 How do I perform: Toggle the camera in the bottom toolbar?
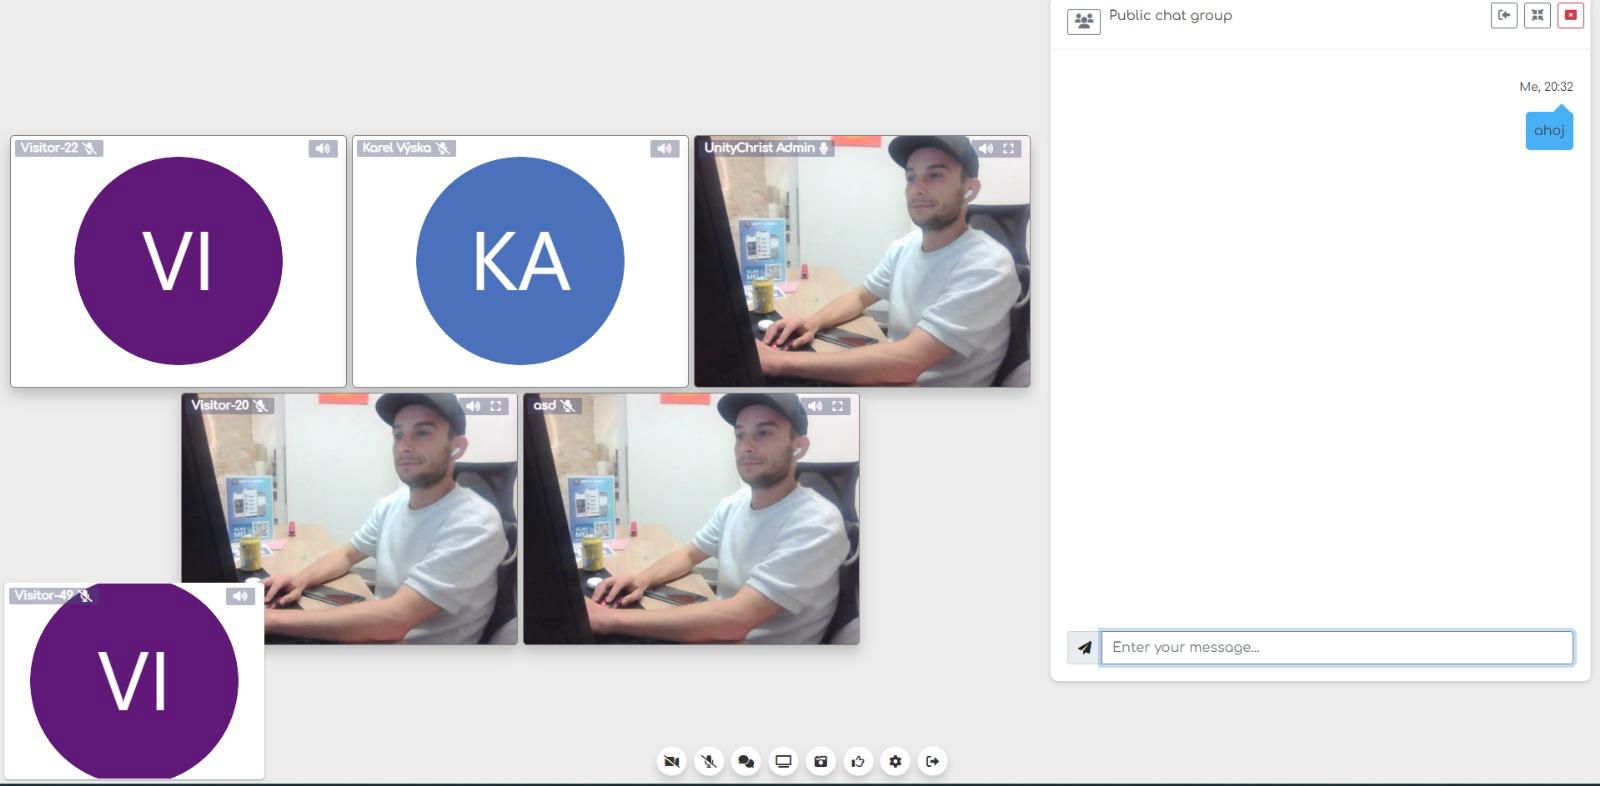[672, 762]
